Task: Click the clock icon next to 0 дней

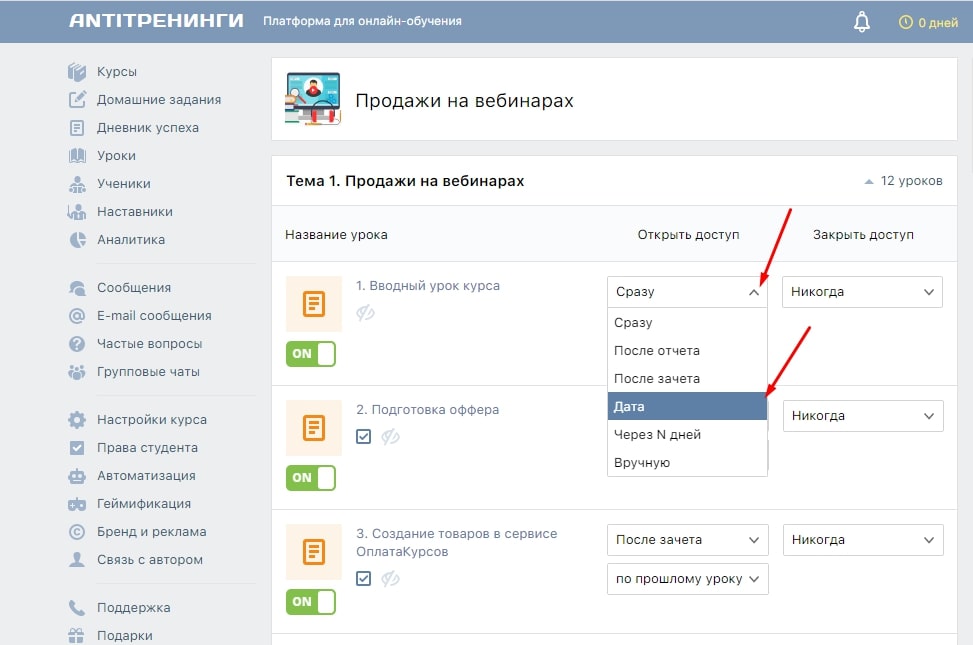Action: click(906, 22)
